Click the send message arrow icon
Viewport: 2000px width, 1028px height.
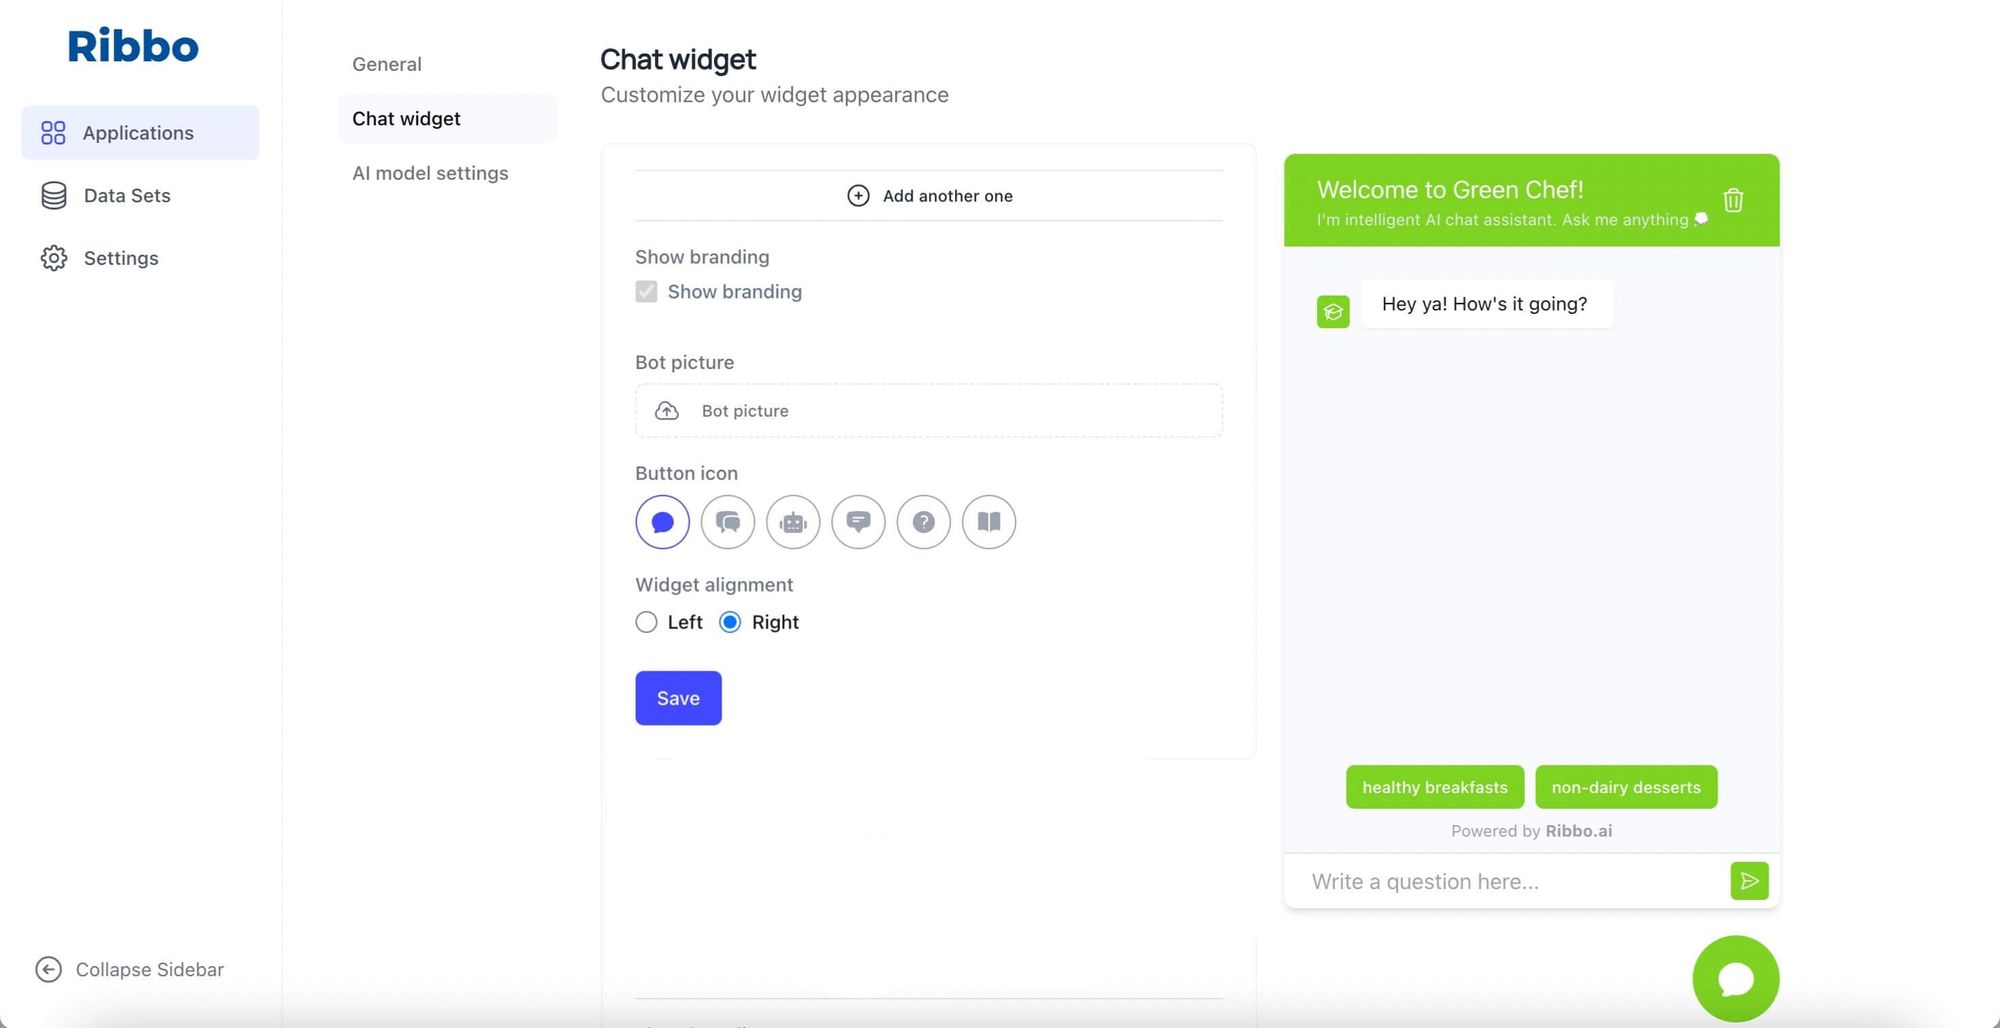pos(1748,880)
